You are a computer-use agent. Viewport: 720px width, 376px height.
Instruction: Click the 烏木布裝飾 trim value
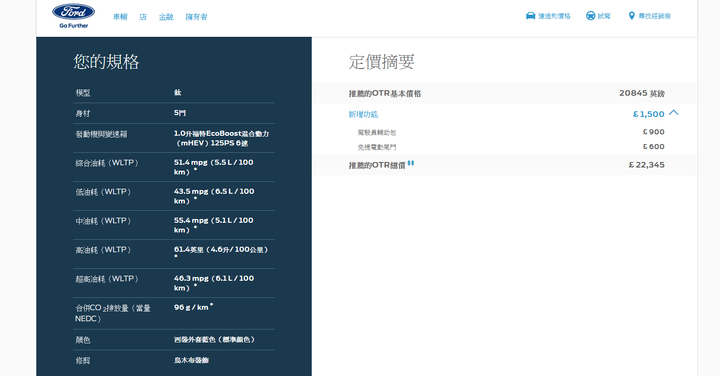click(191, 360)
